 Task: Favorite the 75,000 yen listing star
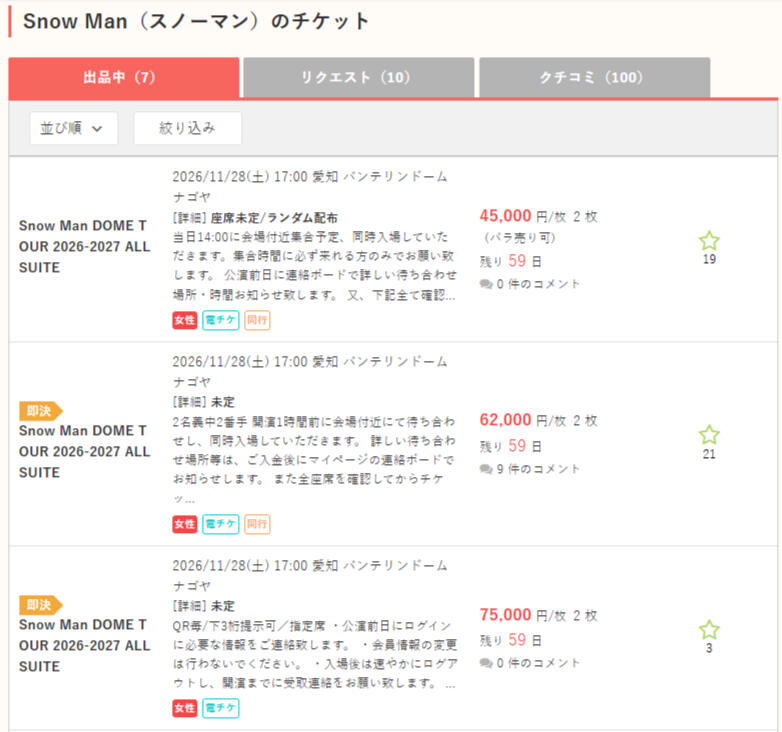coord(709,630)
